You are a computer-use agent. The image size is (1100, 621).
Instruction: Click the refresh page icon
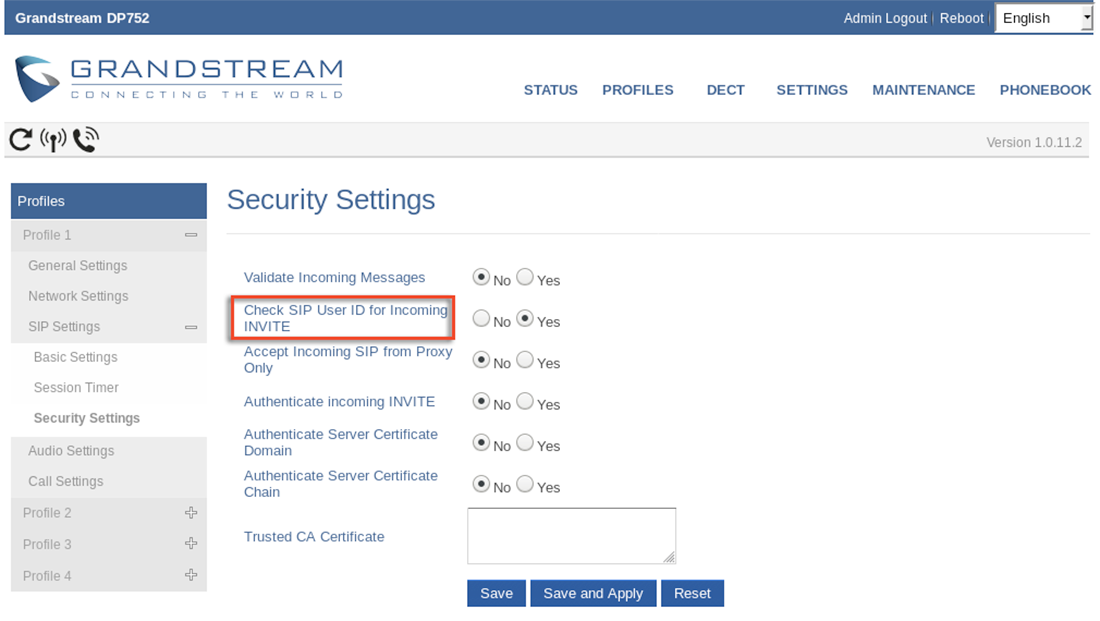tap(20, 140)
